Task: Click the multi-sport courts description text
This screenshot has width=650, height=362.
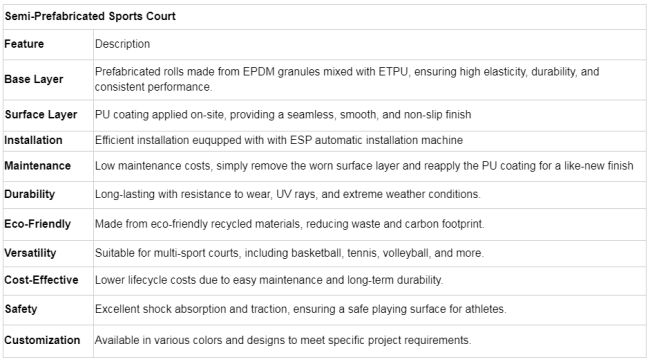Action: (x=289, y=253)
